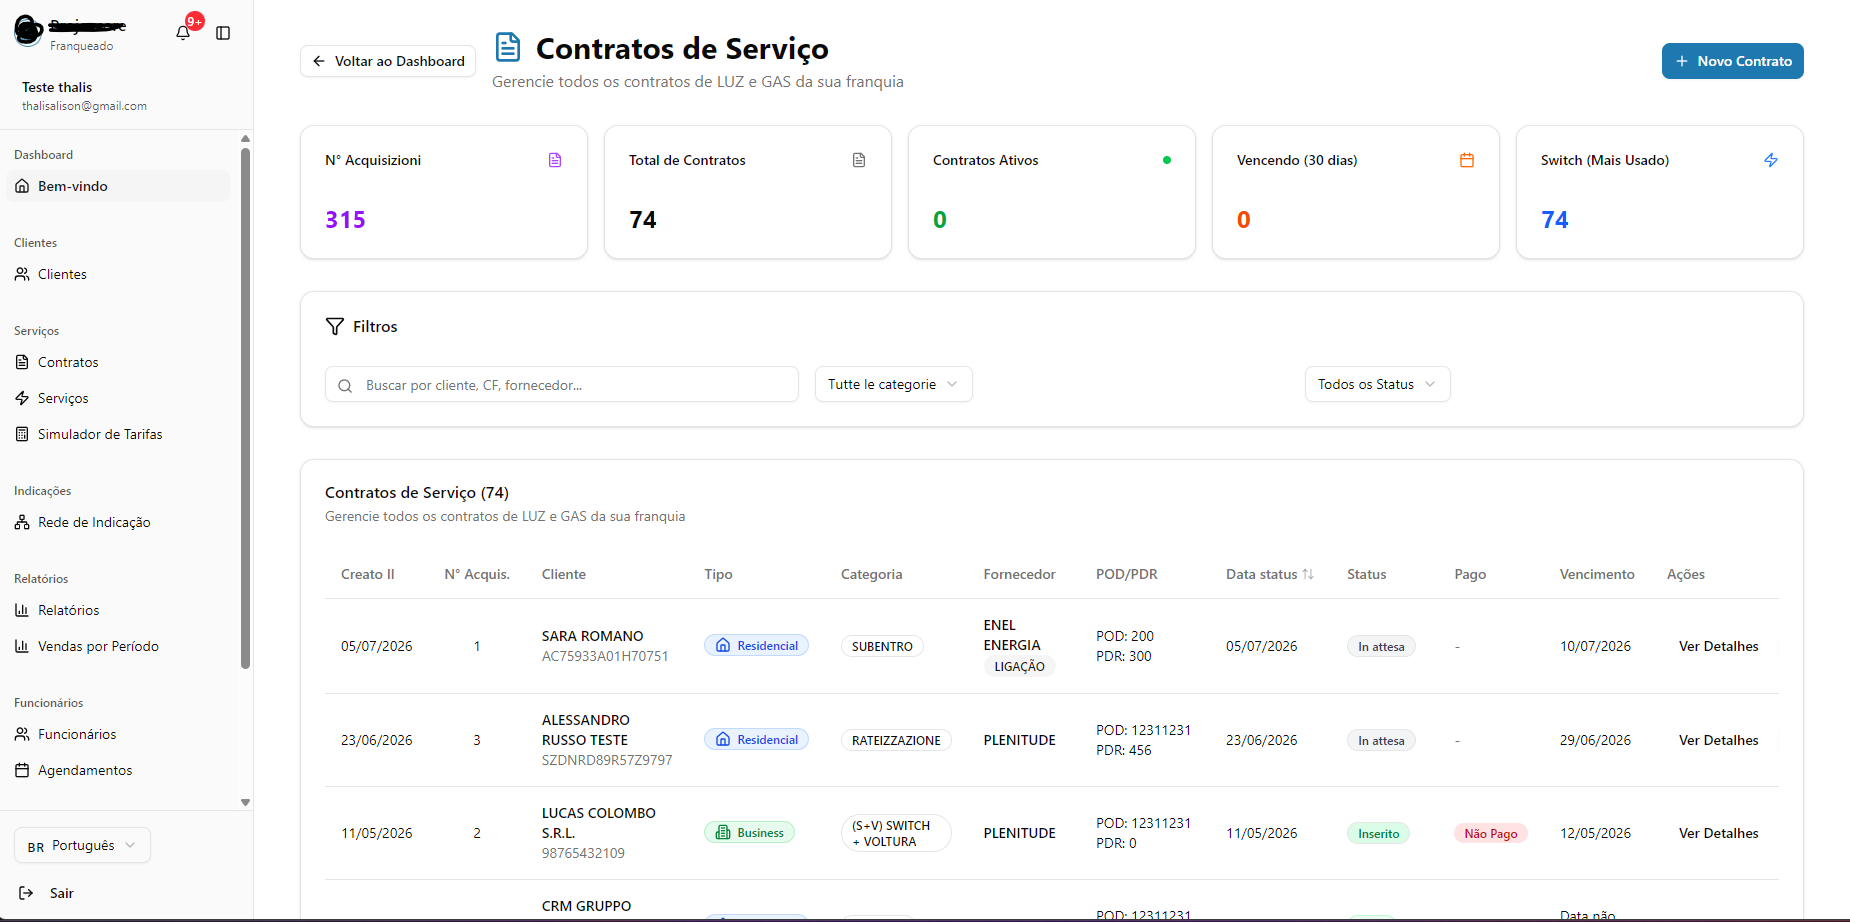
Task: View details for ALESSANDRO RUSSO TESTE contract
Action: [1718, 740]
